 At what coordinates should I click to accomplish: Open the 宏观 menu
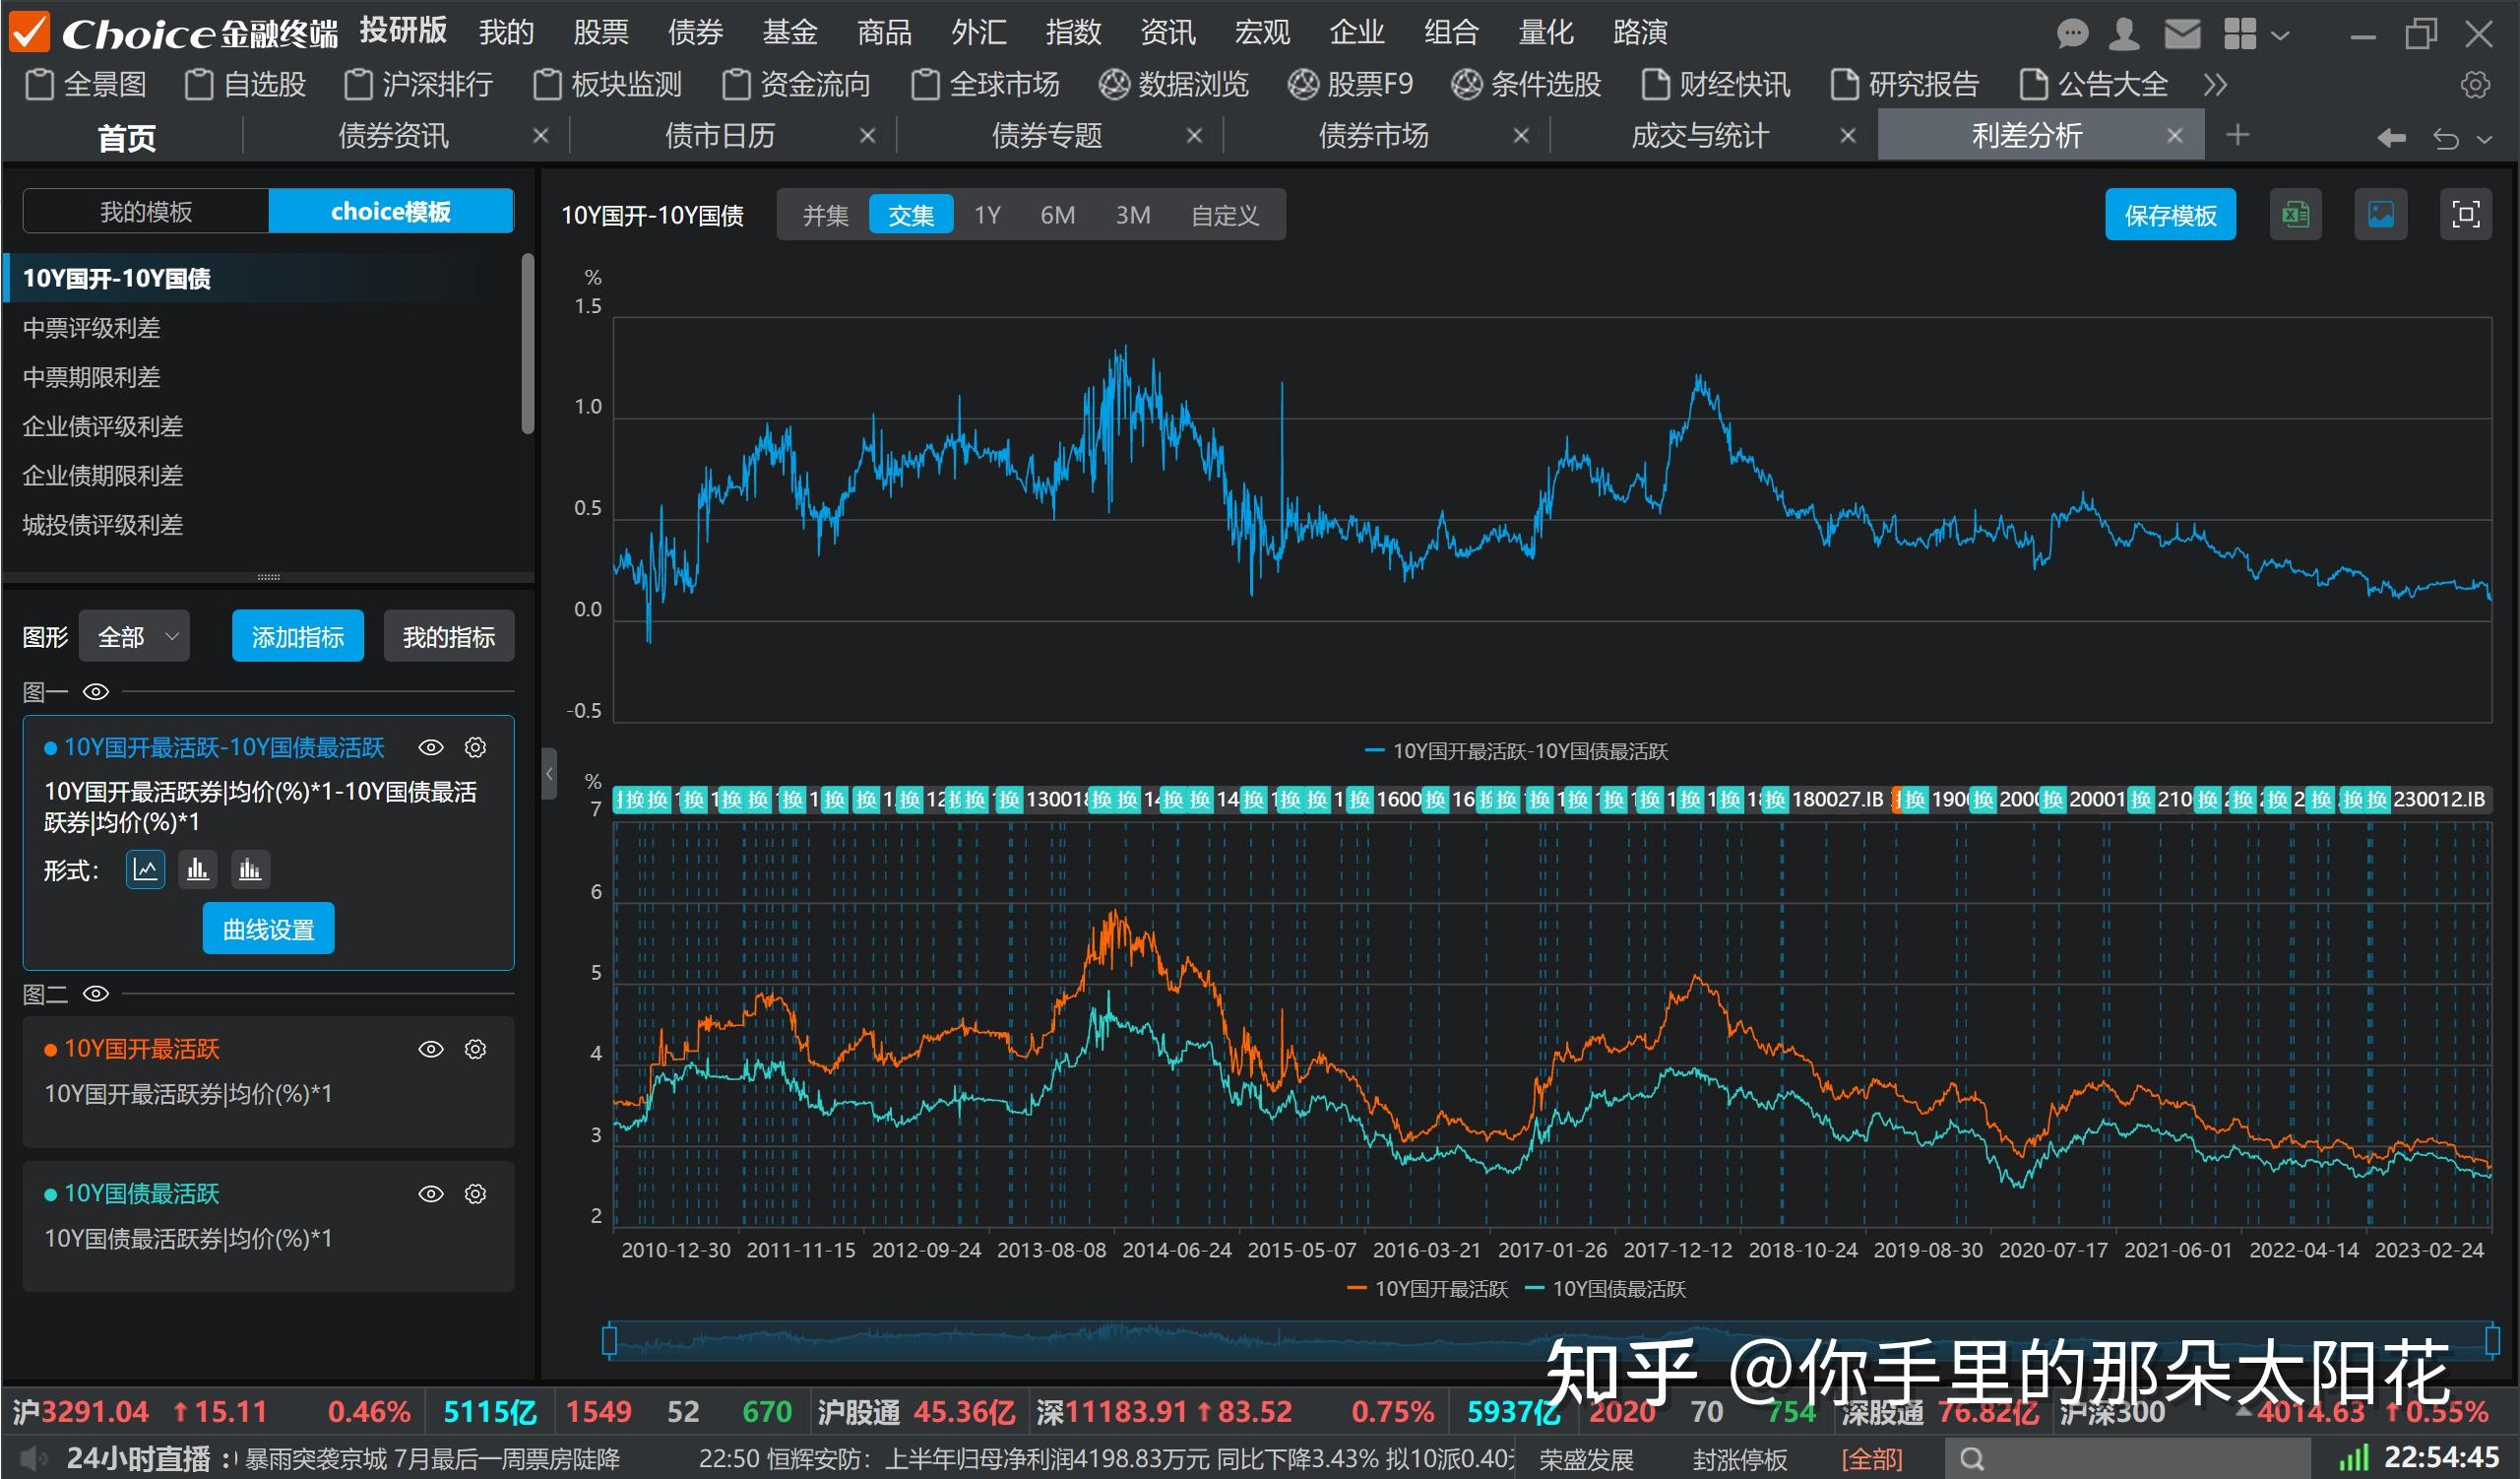click(1262, 33)
